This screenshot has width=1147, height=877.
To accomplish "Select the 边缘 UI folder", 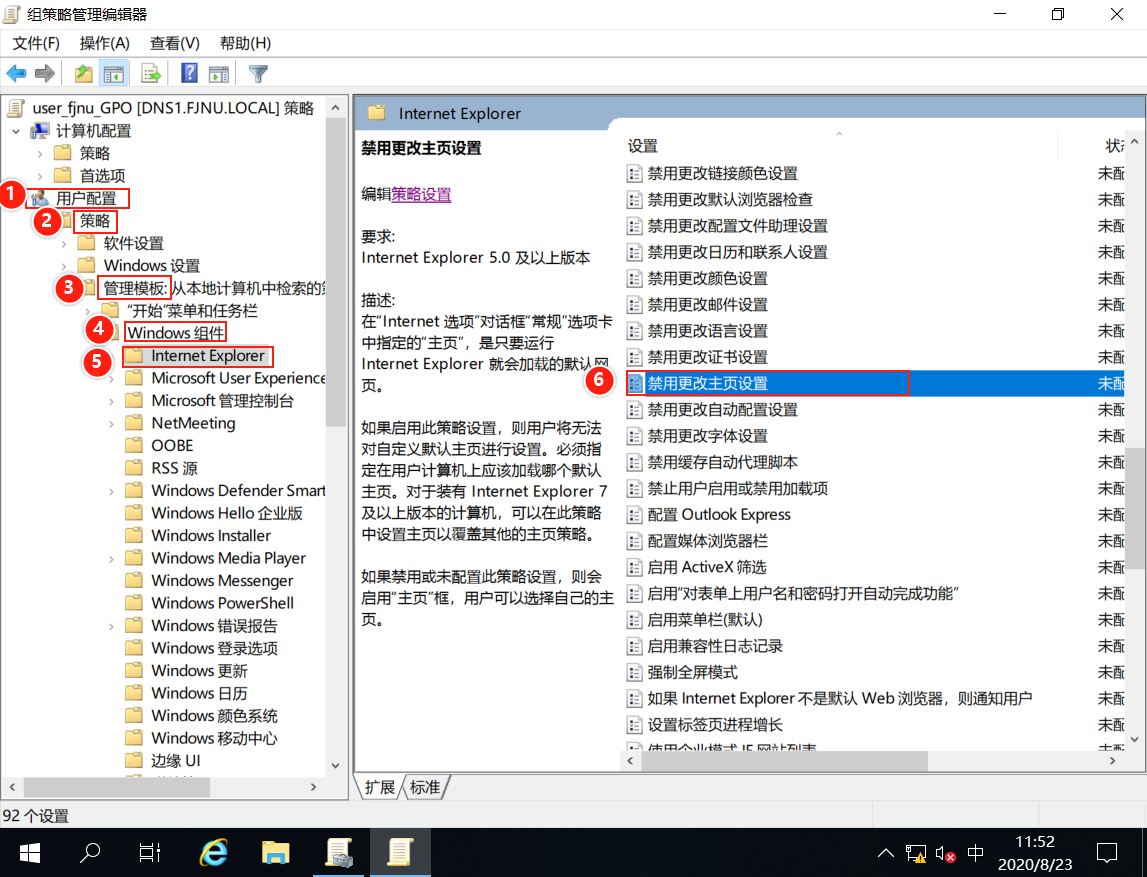I will [176, 761].
